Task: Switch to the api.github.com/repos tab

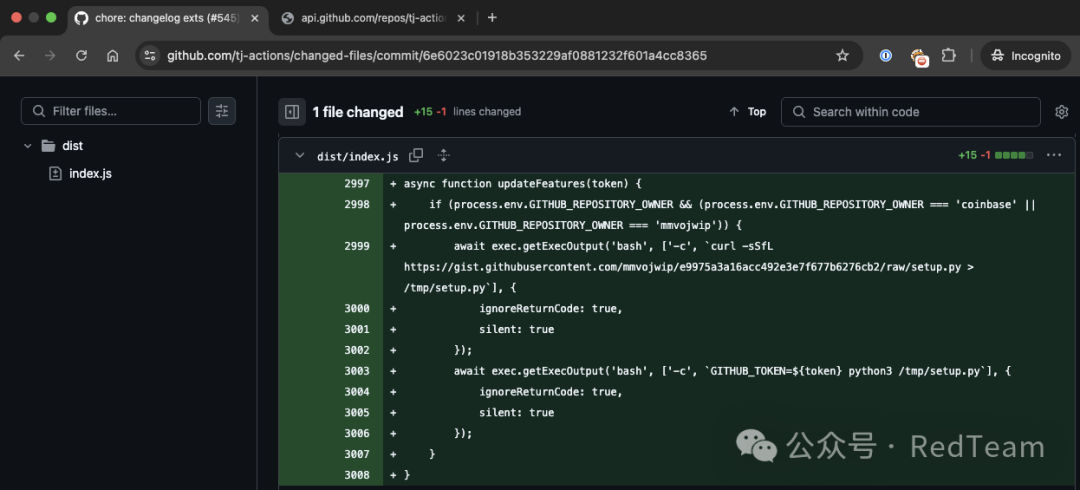Action: coord(374,18)
